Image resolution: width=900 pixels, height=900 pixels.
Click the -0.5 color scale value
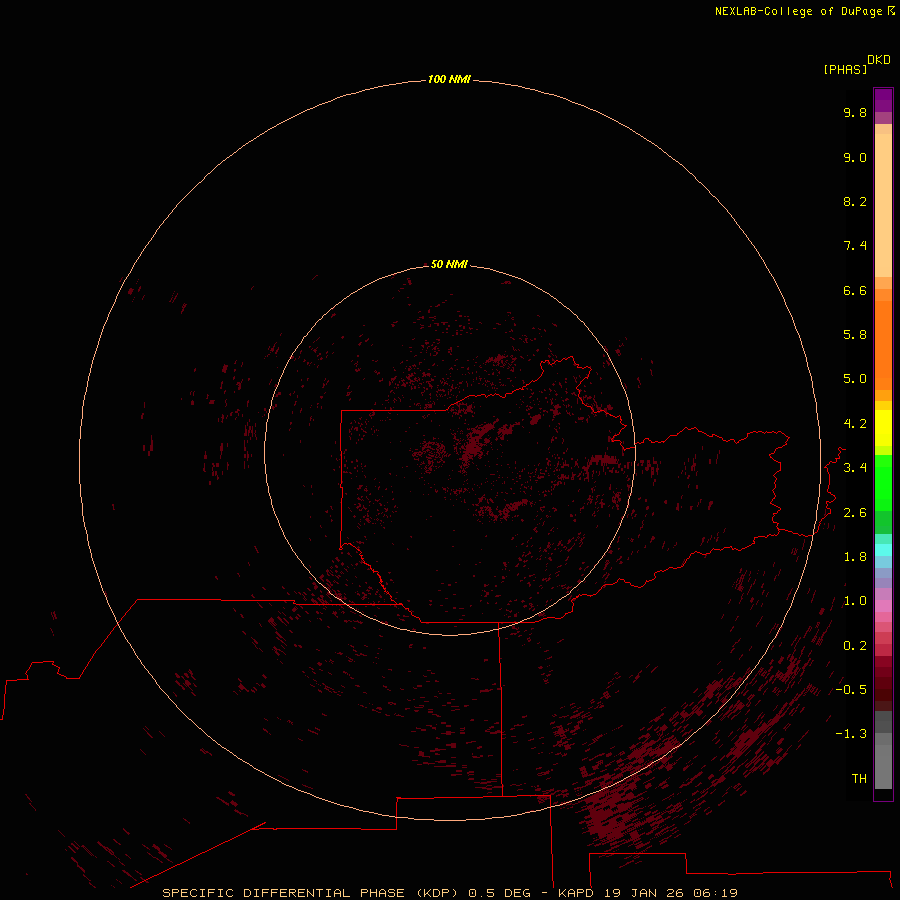pos(851,690)
